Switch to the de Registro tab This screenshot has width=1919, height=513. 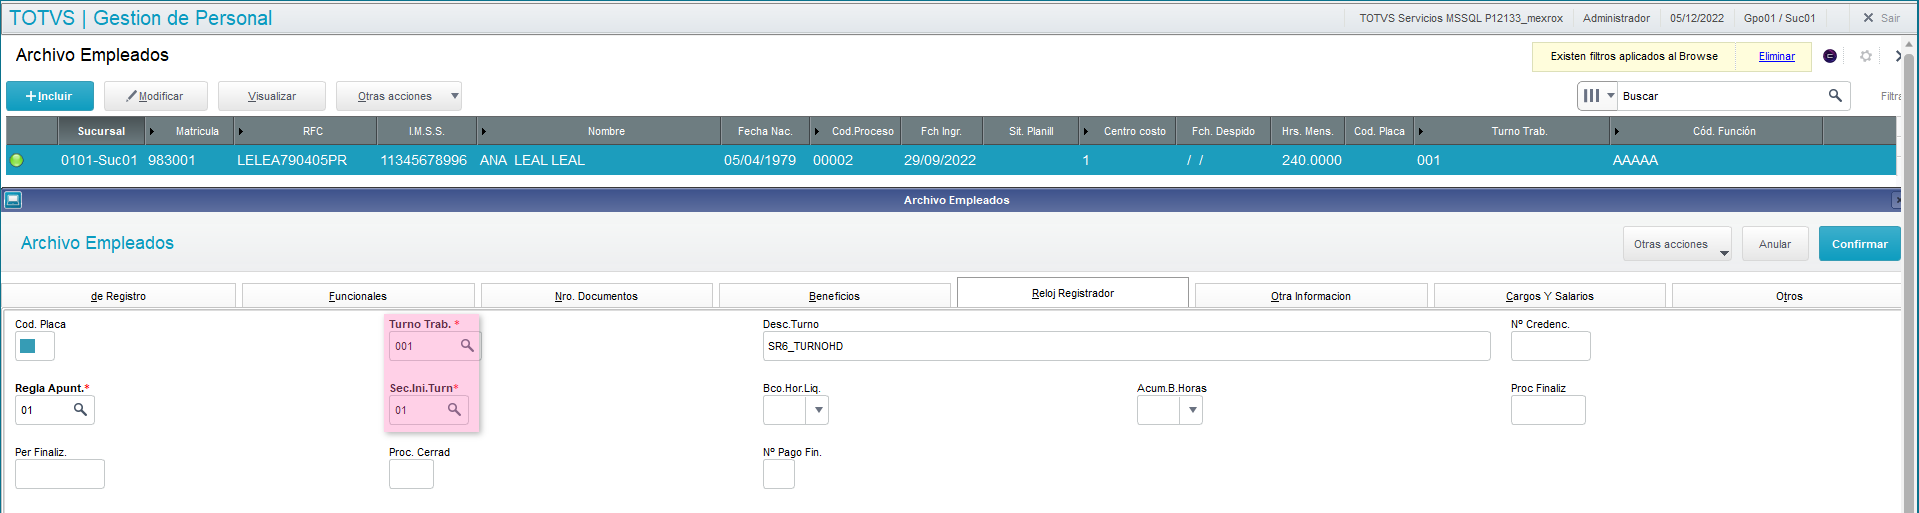click(119, 296)
